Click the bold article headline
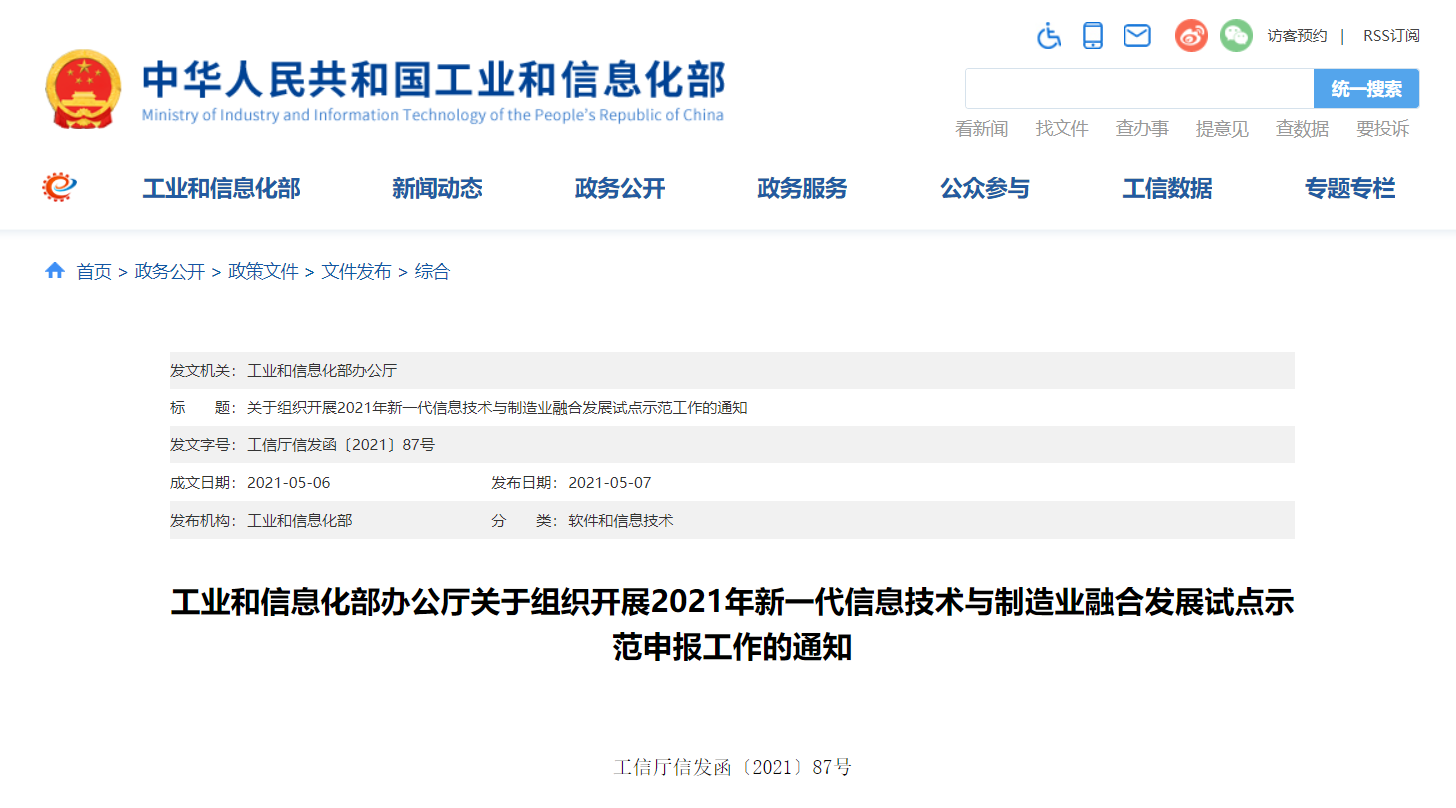 732,625
